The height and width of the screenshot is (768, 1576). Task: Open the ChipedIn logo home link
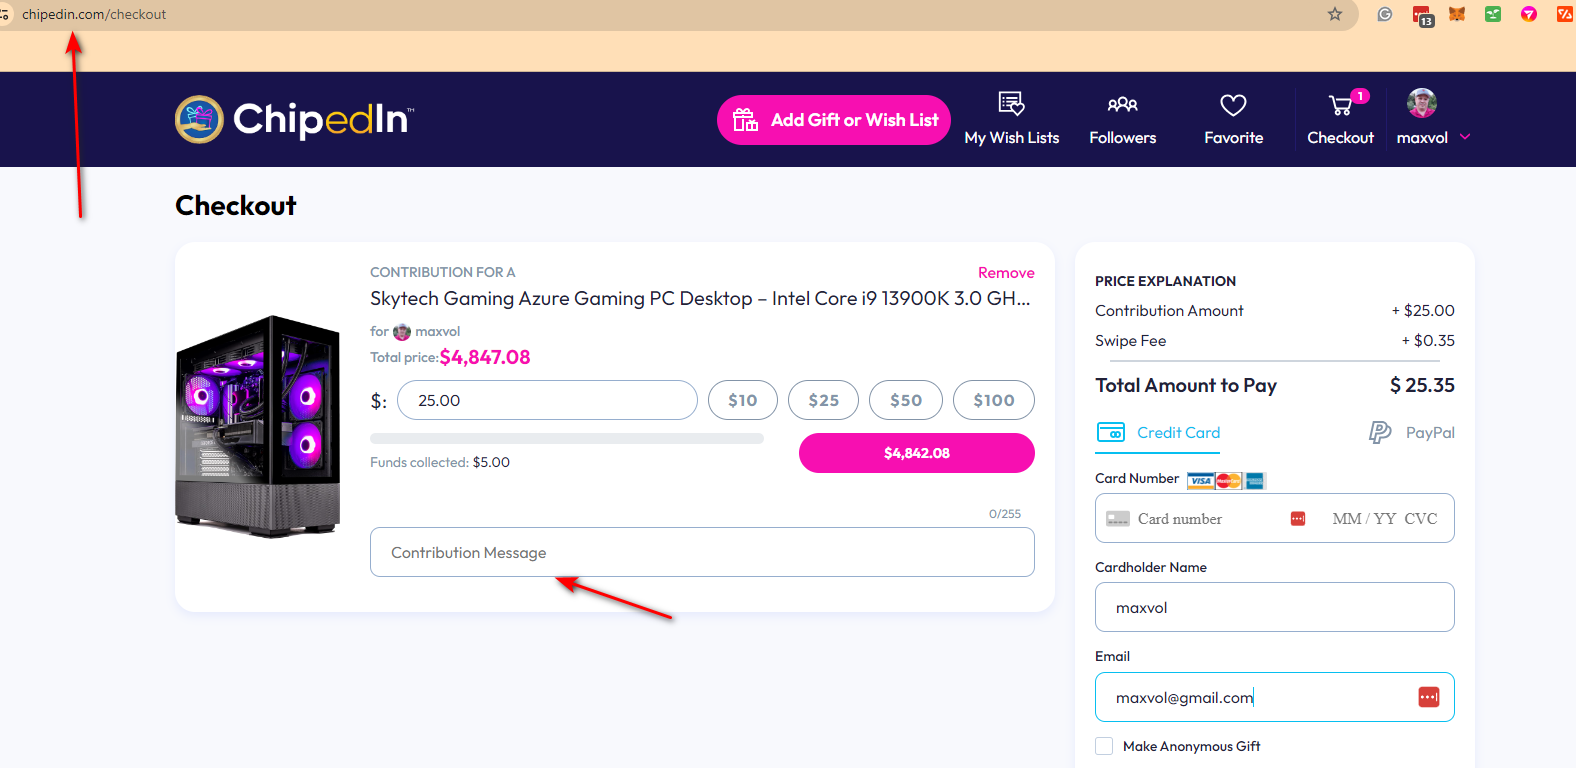[x=294, y=120]
